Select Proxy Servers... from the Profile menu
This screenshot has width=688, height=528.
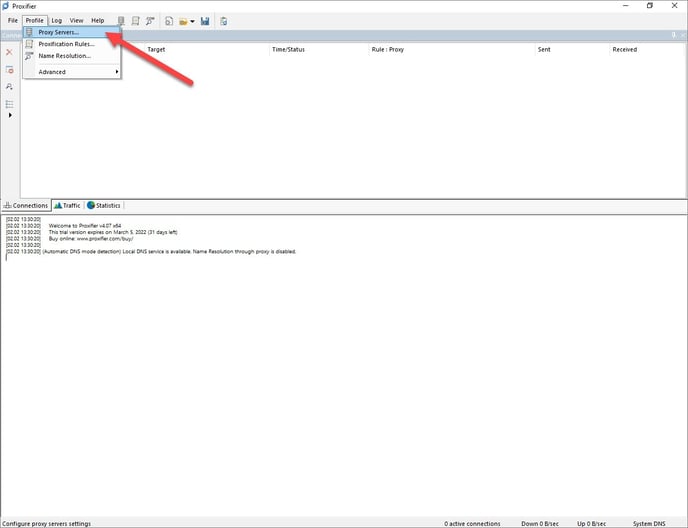[x=72, y=32]
